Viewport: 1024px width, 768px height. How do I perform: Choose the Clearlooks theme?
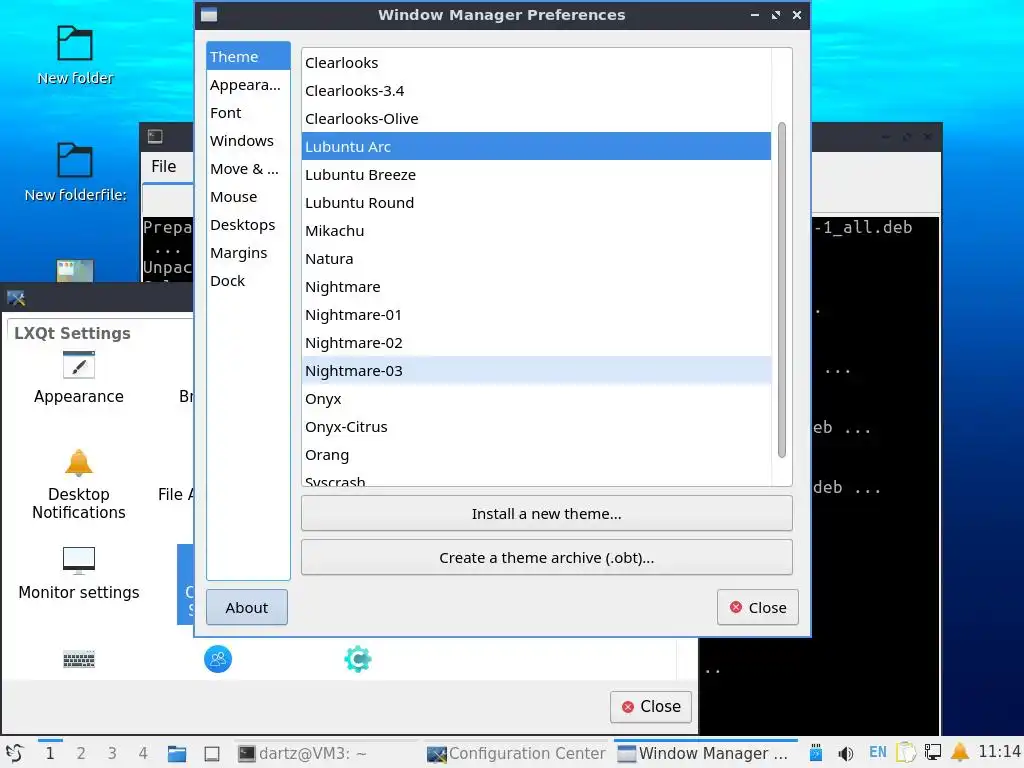click(536, 63)
